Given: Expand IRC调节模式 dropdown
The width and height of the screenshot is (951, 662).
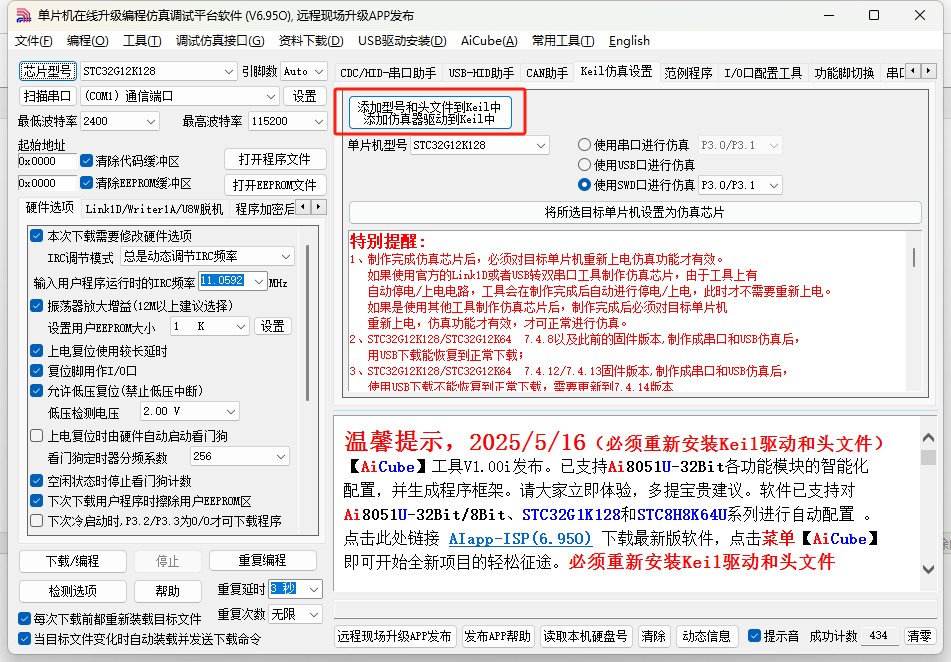Looking at the screenshot, I should coord(286,256).
